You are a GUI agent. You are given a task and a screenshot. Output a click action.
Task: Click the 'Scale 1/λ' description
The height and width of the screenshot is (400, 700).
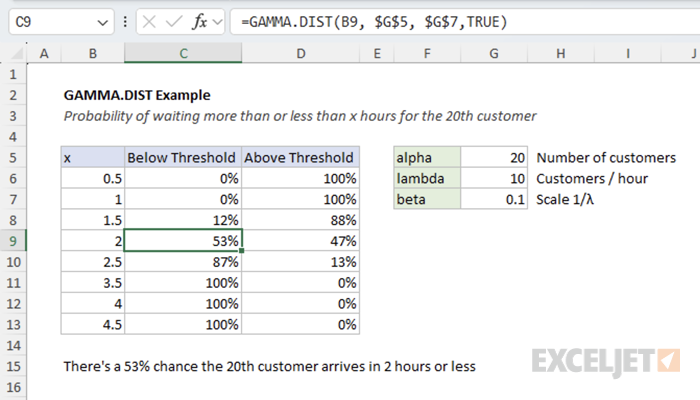(565, 199)
